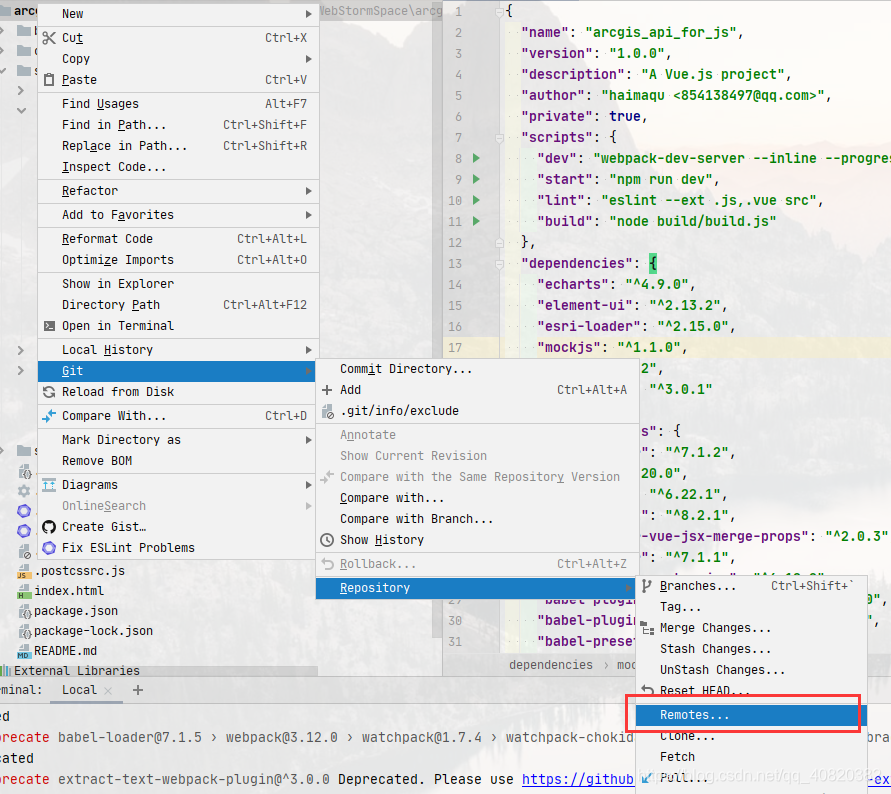Viewport: 891px width, 794px height.
Task: Collapse the dependencies block fold marker
Action: click(499, 264)
